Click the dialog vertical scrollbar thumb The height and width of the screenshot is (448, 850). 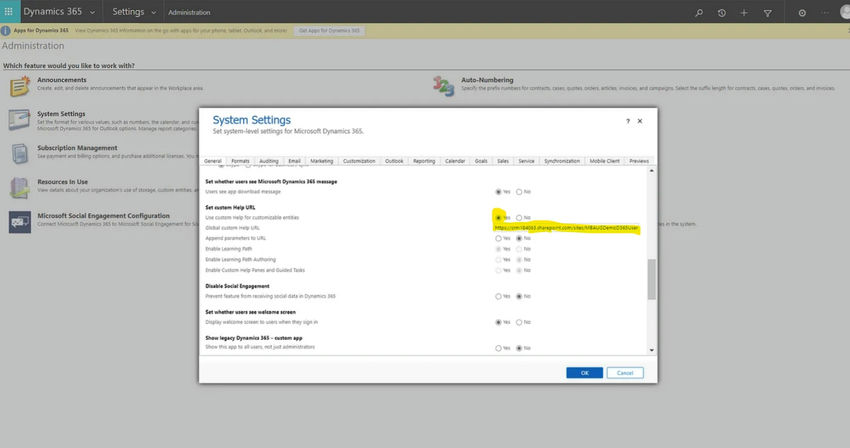pyautogui.click(x=652, y=279)
